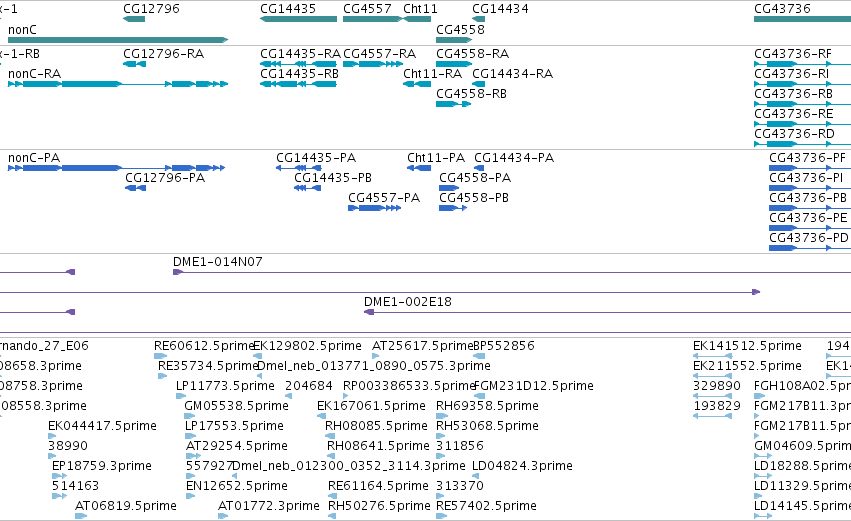The width and height of the screenshot is (851, 521).
Task: Select transcript CG4558-RB
Action: click(453, 104)
